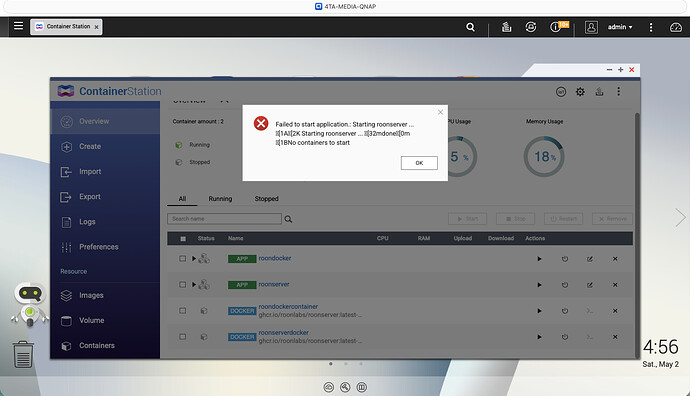Image resolution: width=690 pixels, height=396 pixels.
Task: Click the upload-style icon in Container Station header
Action: 599,92
